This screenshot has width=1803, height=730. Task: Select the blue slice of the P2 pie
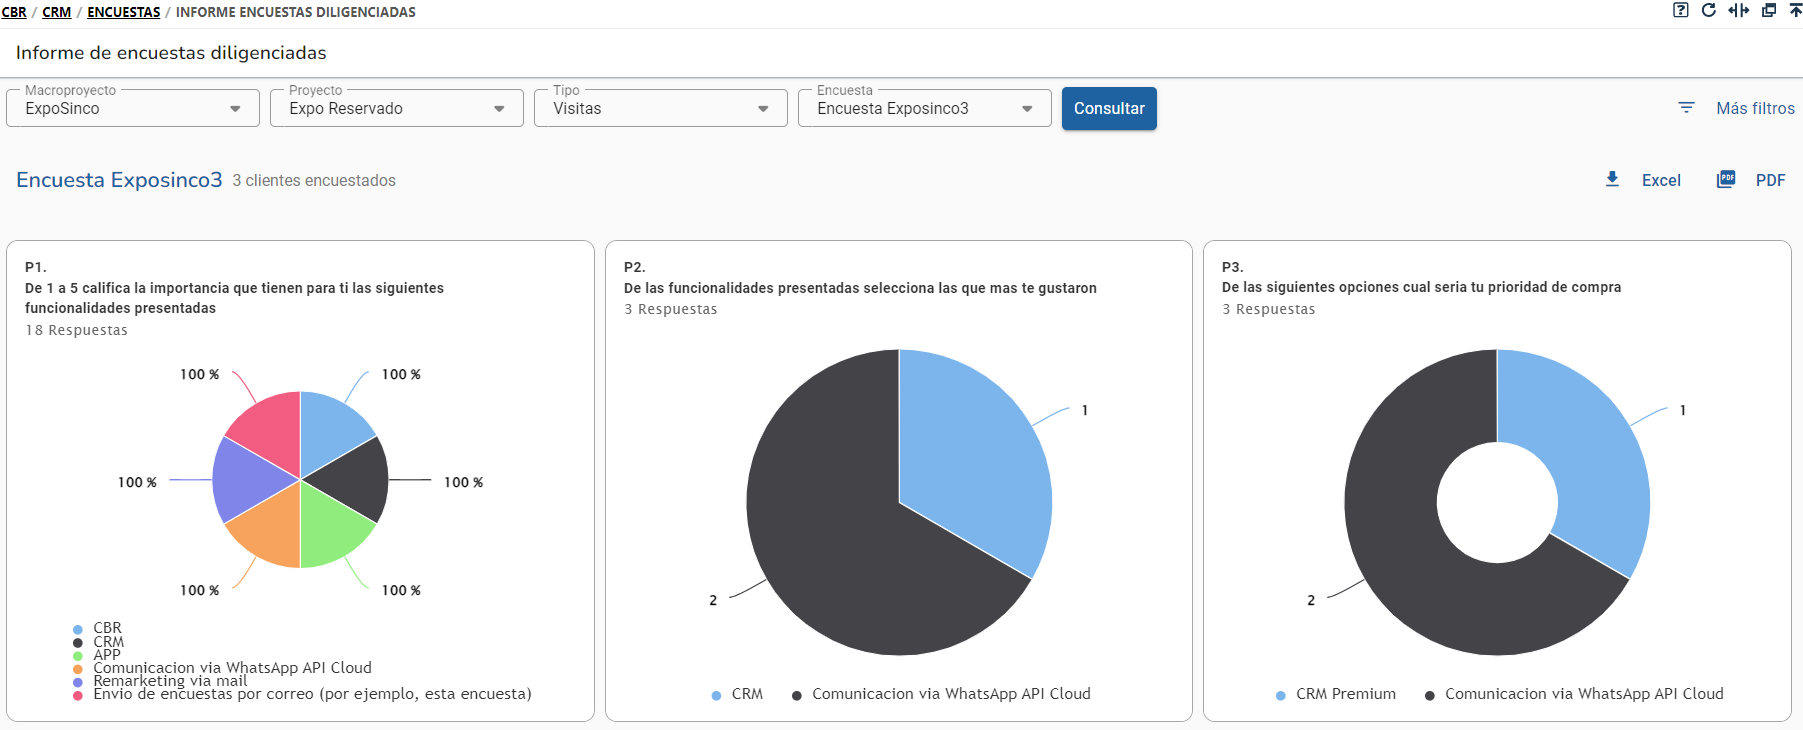coord(975,460)
